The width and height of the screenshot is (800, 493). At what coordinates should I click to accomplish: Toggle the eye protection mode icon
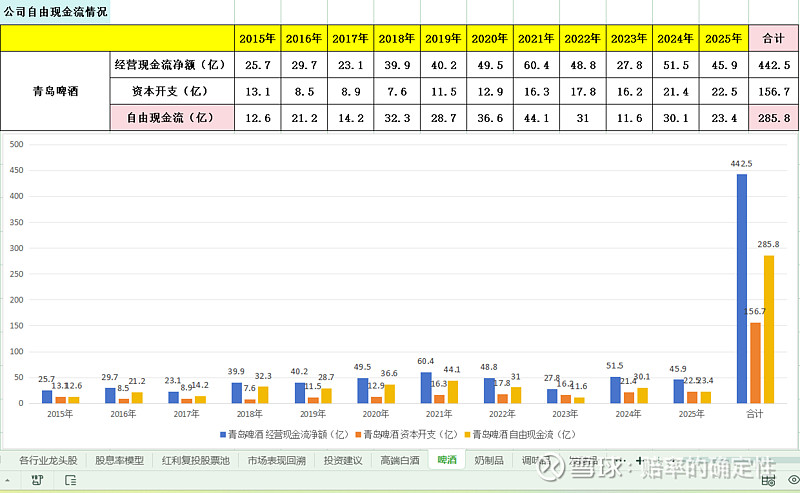(793, 480)
